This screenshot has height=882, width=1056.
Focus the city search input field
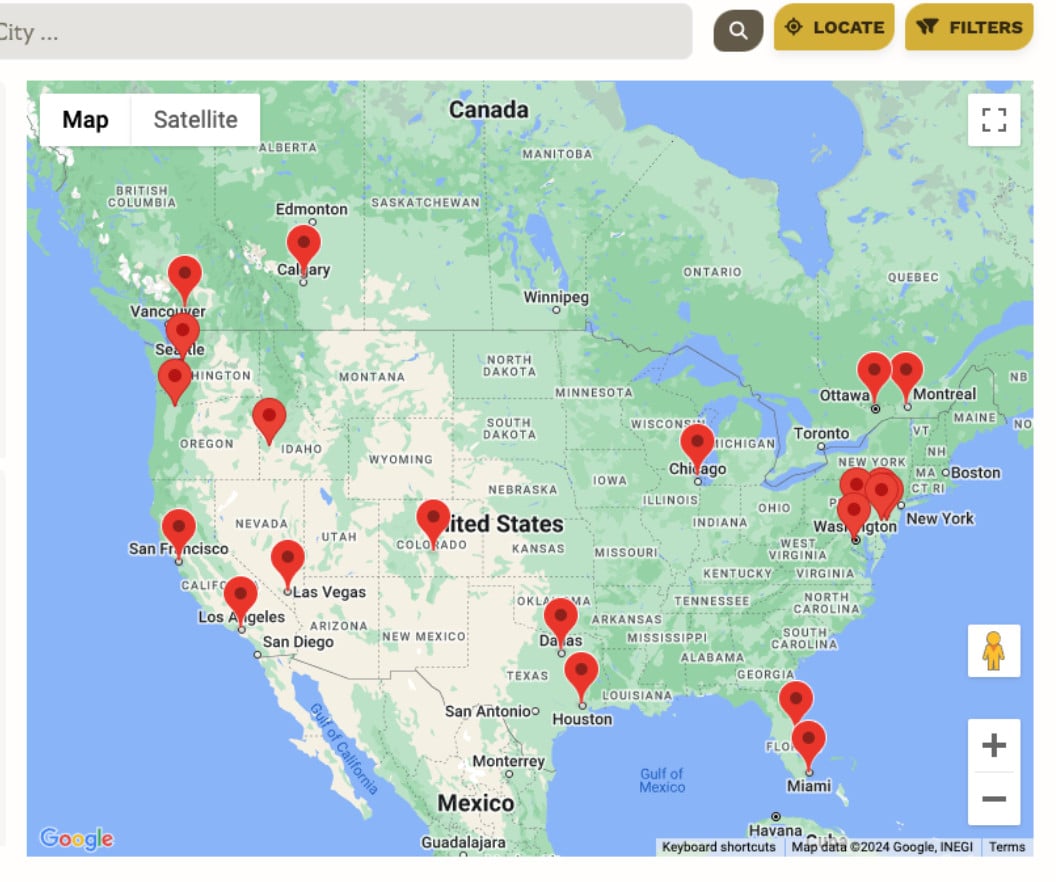click(340, 32)
